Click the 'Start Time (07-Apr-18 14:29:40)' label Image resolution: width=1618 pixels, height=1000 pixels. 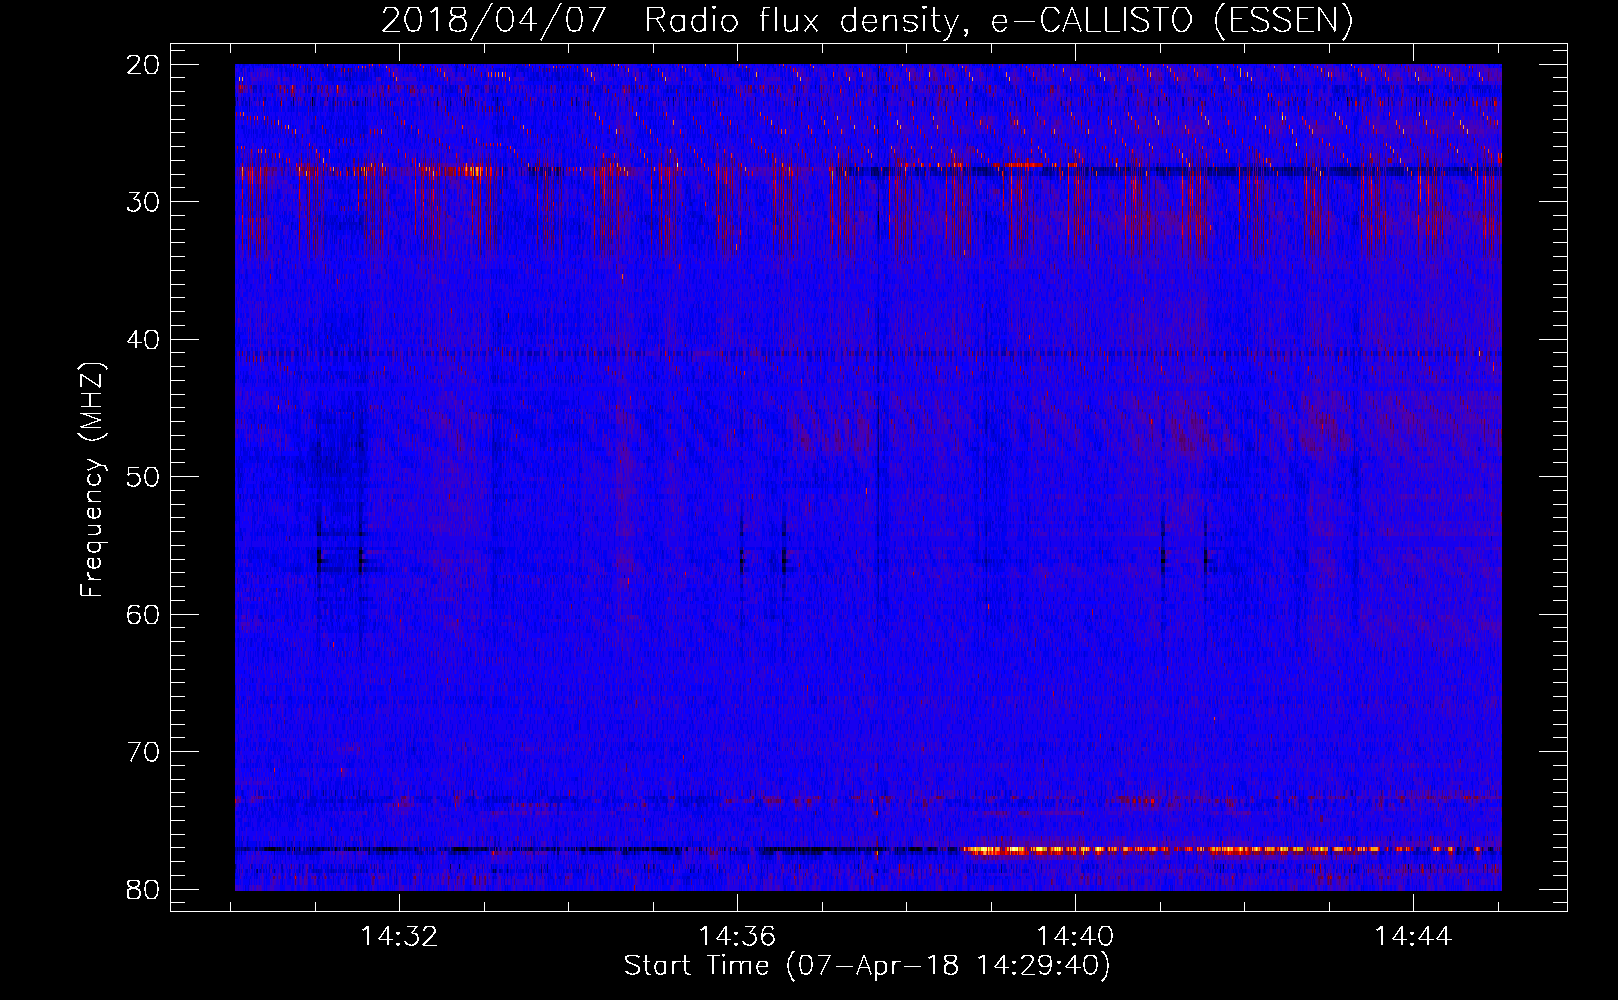(867, 966)
